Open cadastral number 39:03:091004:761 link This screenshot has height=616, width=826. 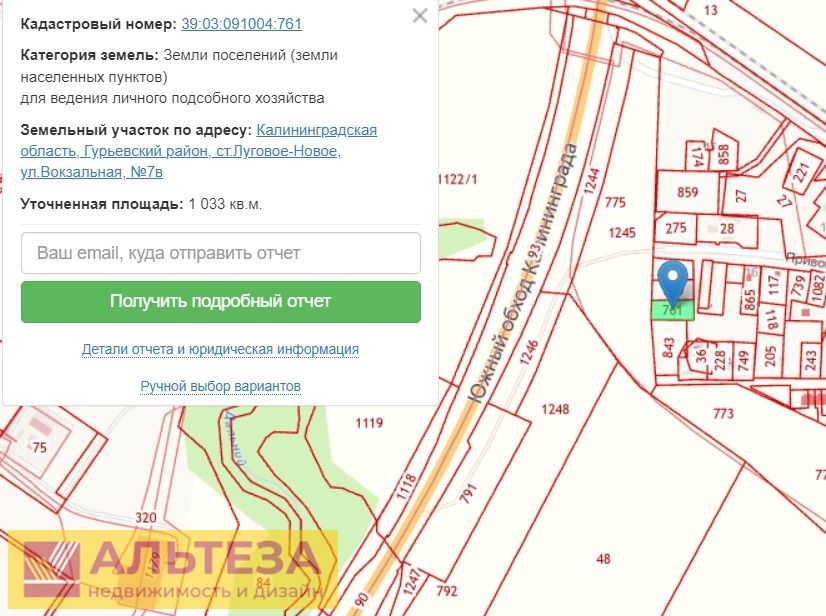(241, 24)
